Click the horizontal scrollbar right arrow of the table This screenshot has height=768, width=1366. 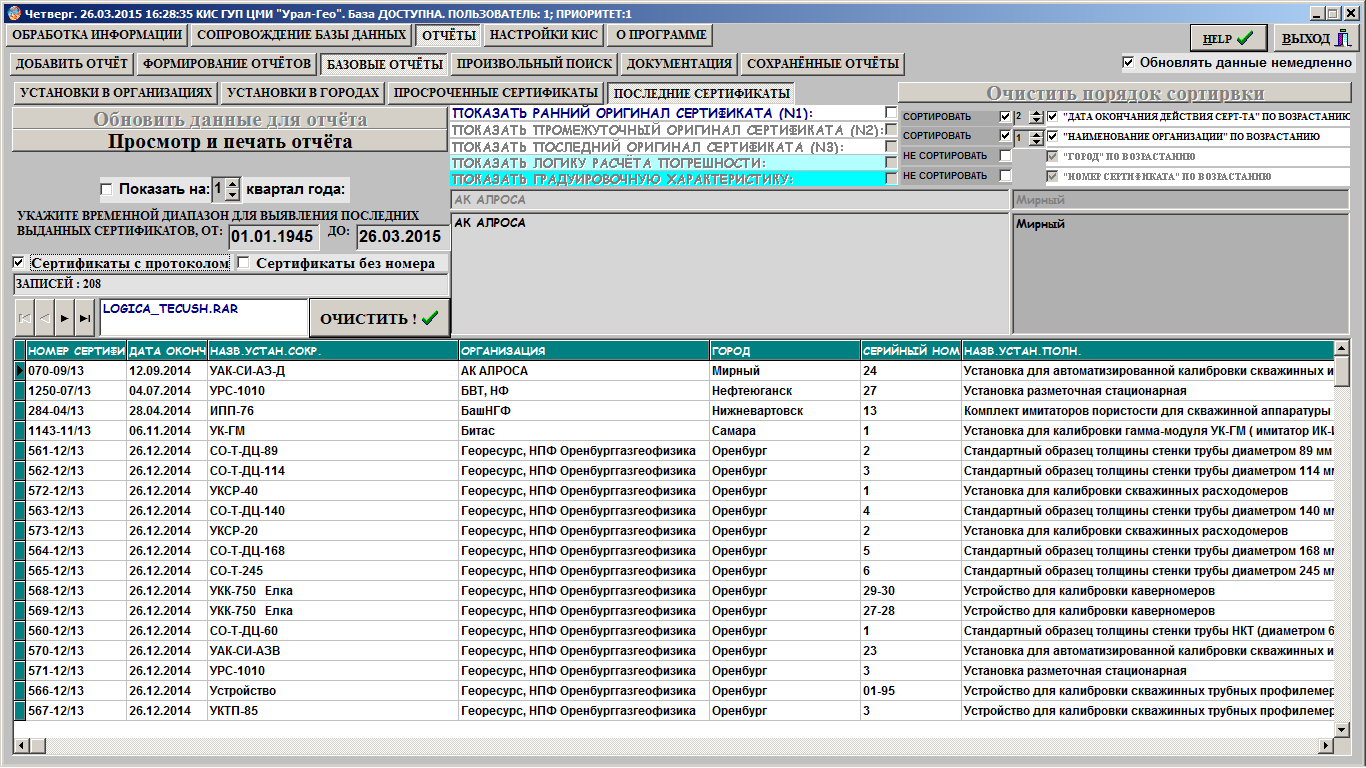(x=1327, y=745)
